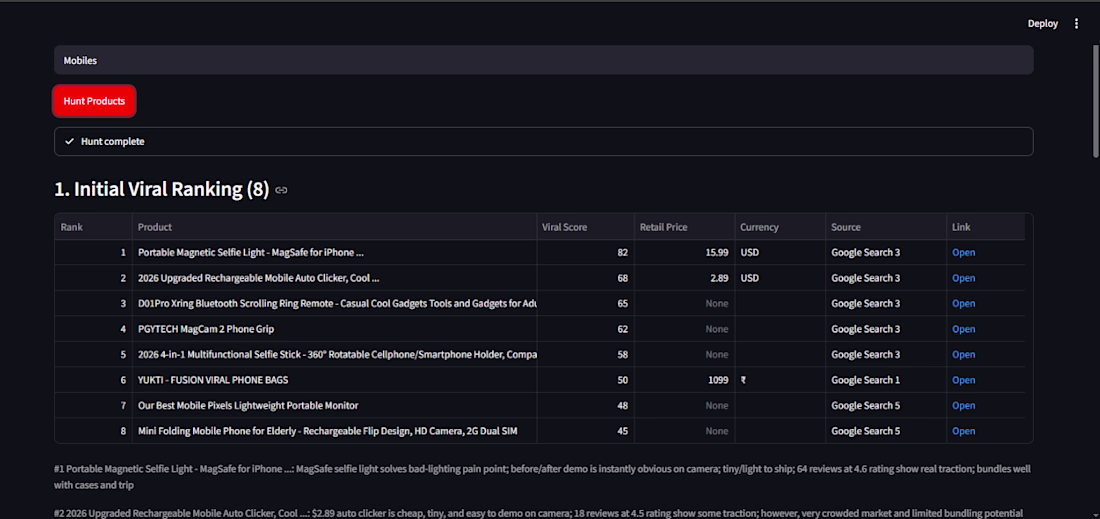
Task: Click the #1 Portable Magnetic Selfie Light description paragraph
Action: coord(544,476)
